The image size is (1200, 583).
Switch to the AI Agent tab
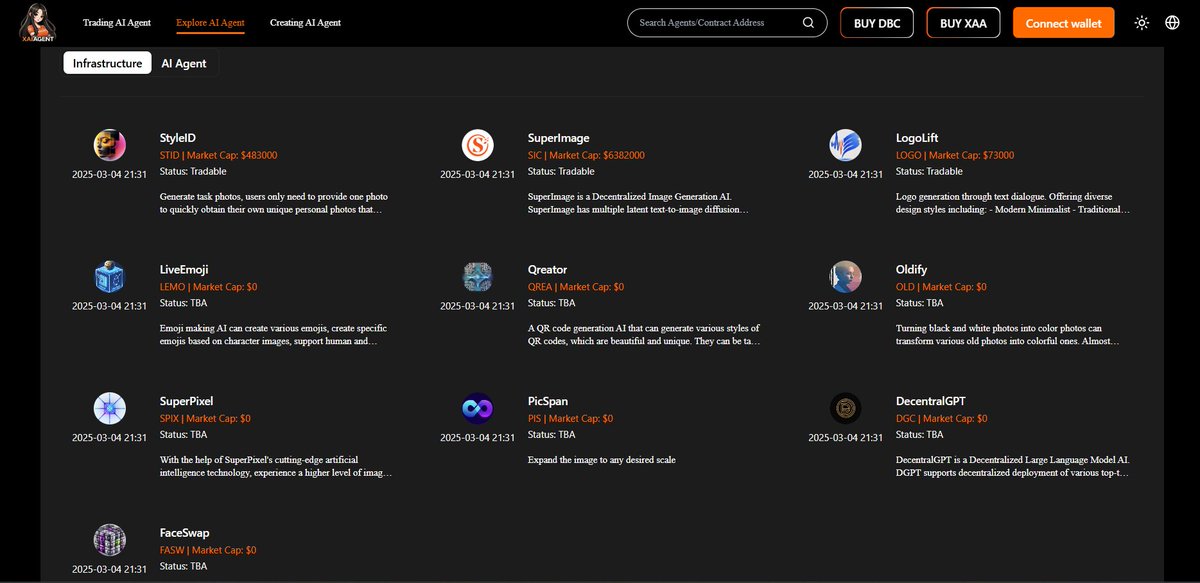coord(184,63)
